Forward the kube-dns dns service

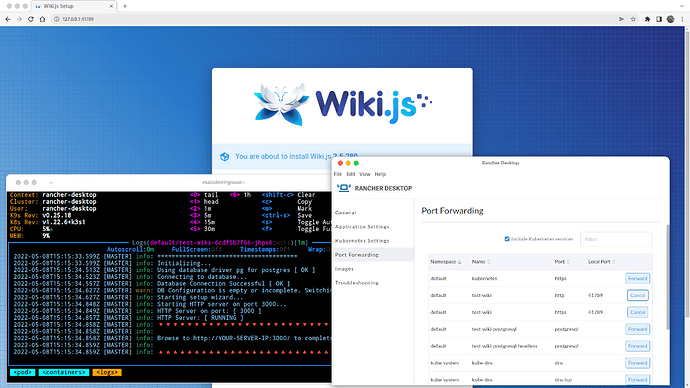pos(637,363)
